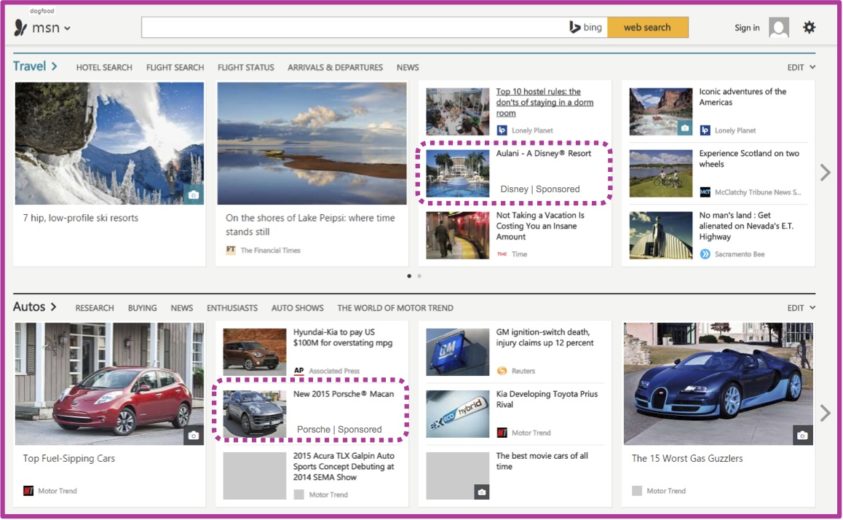
Task: Select the Arrivals & Departures tab
Action: coord(335,67)
